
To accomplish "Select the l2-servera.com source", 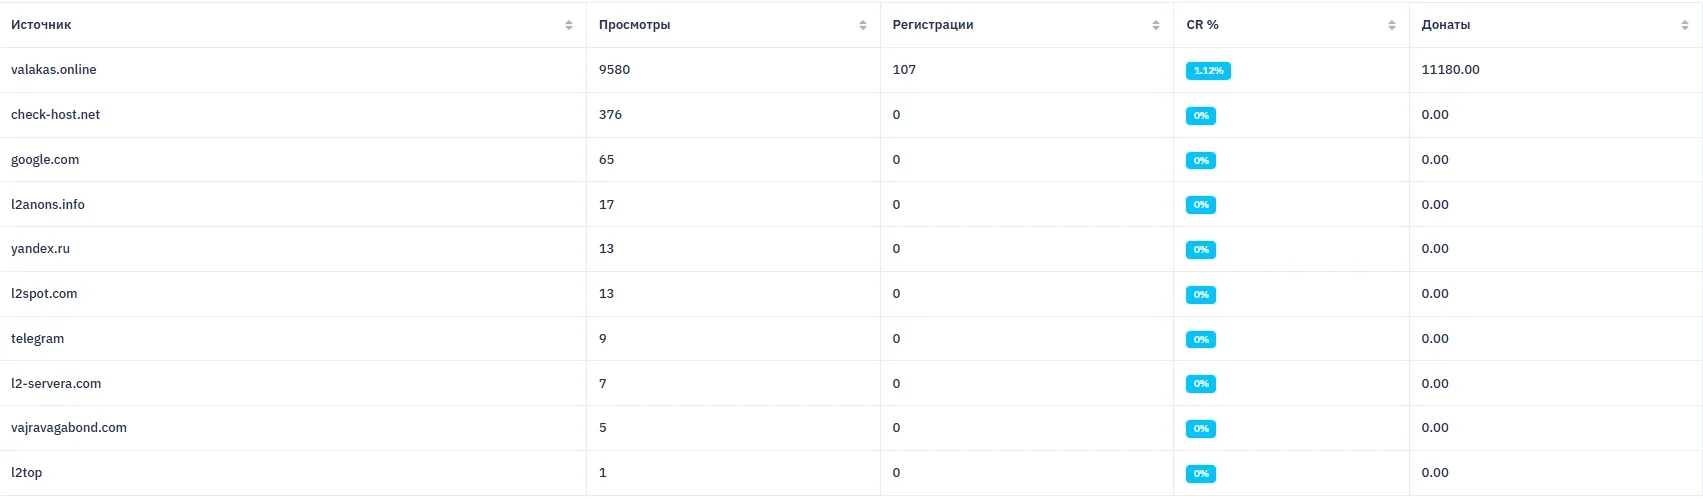I will [56, 384].
